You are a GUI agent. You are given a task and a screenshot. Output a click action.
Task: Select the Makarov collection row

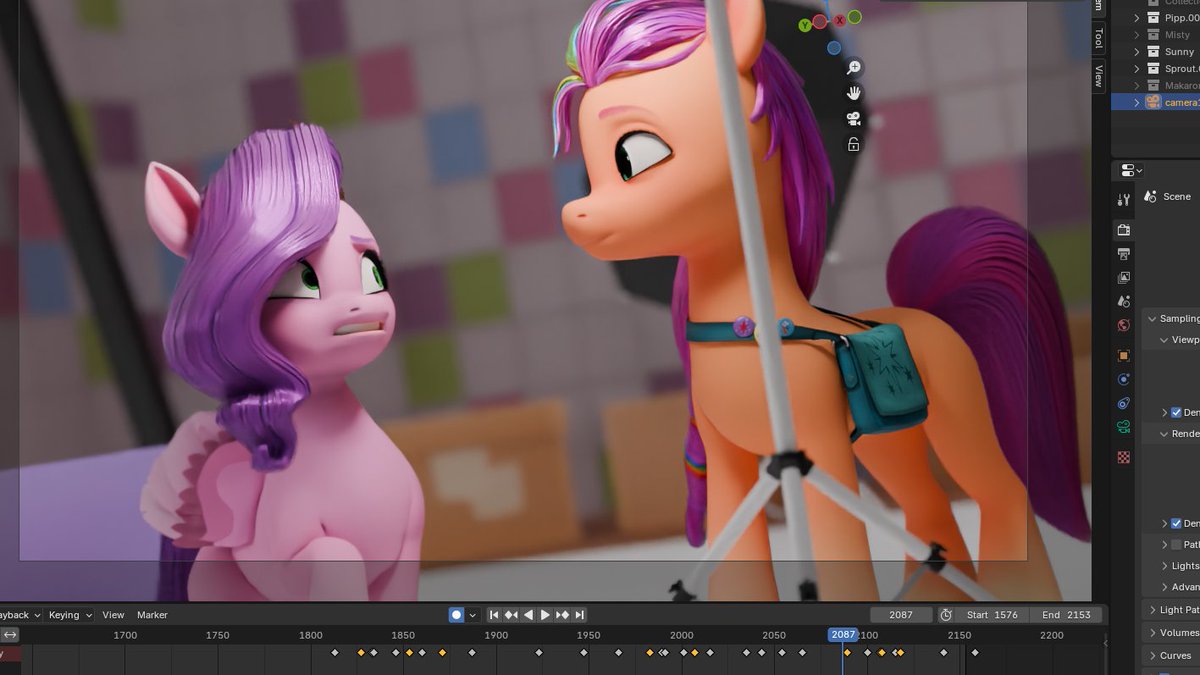[1156, 85]
